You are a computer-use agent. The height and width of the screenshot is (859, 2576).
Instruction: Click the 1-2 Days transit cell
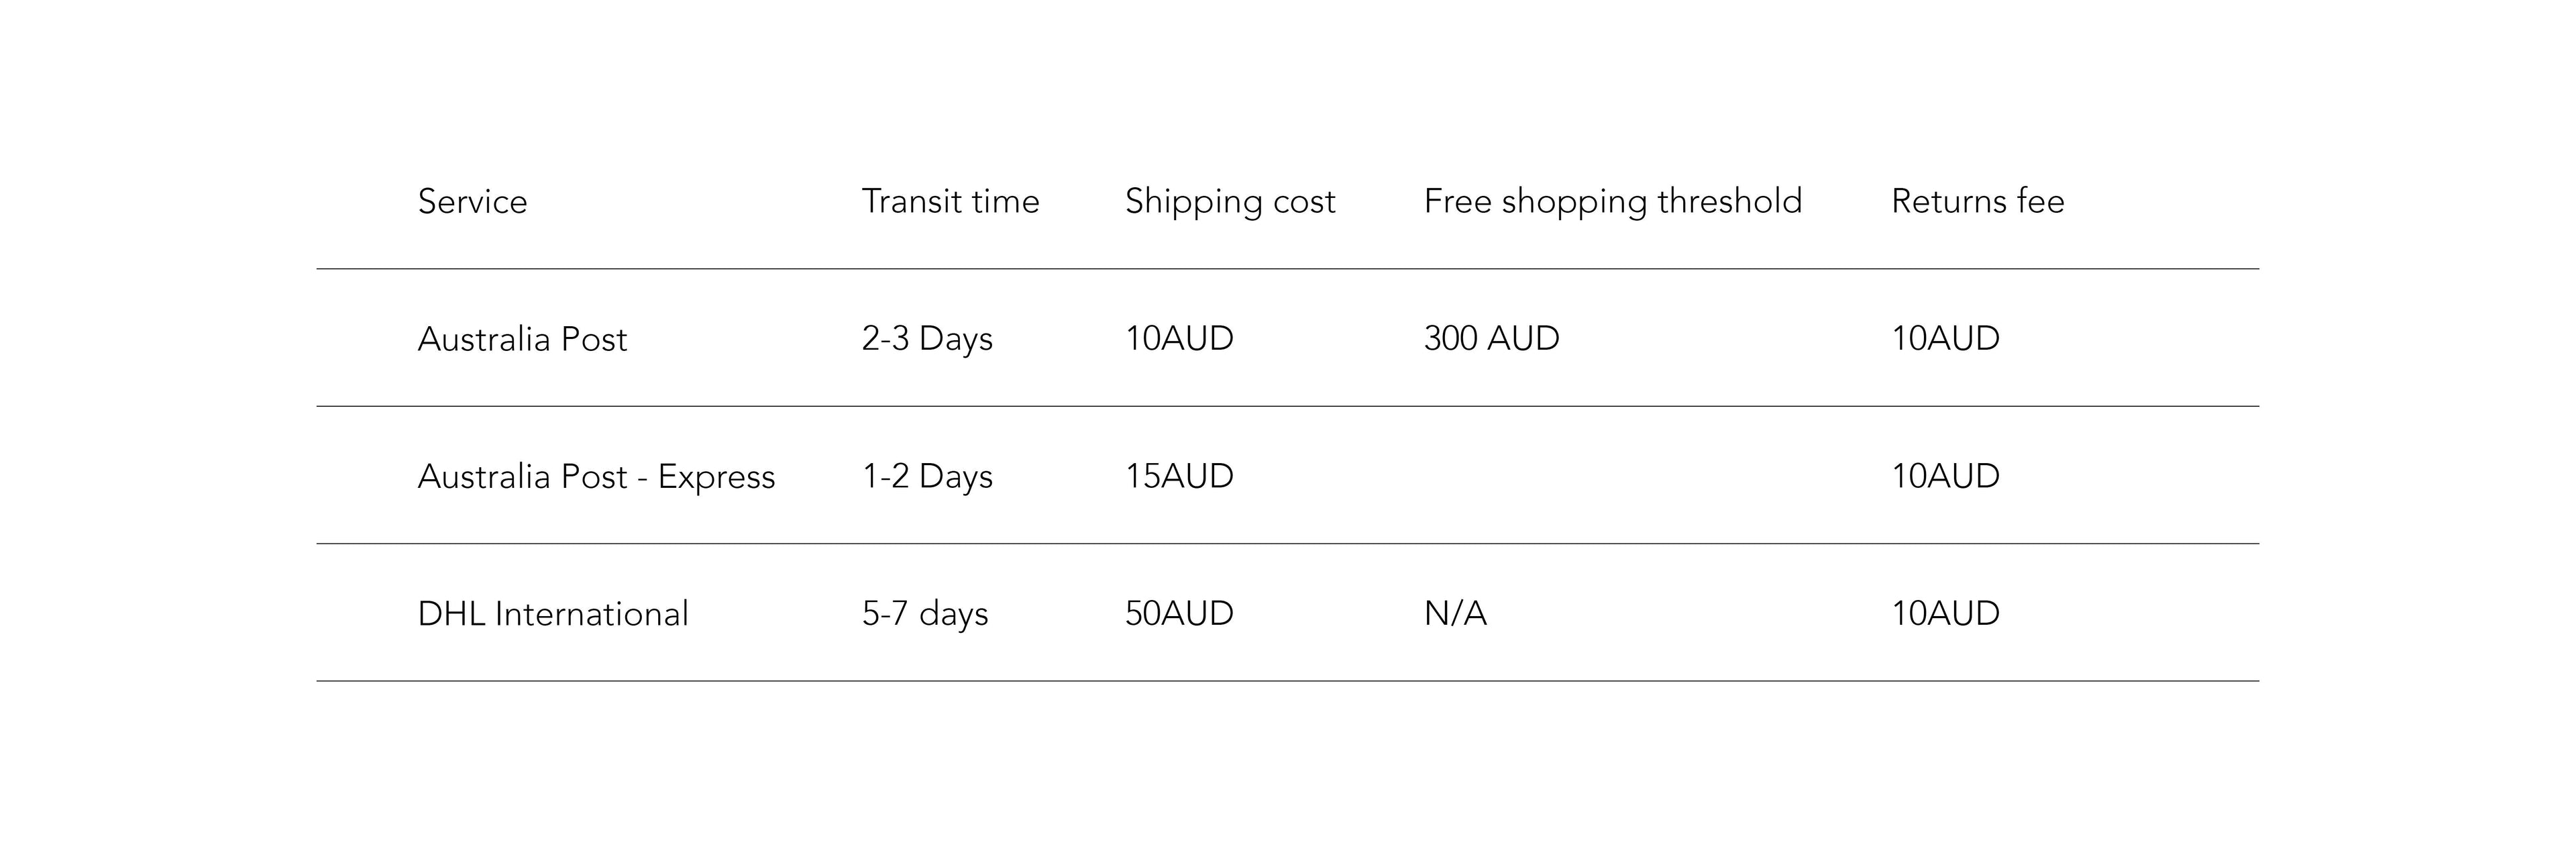pyautogui.click(x=927, y=477)
